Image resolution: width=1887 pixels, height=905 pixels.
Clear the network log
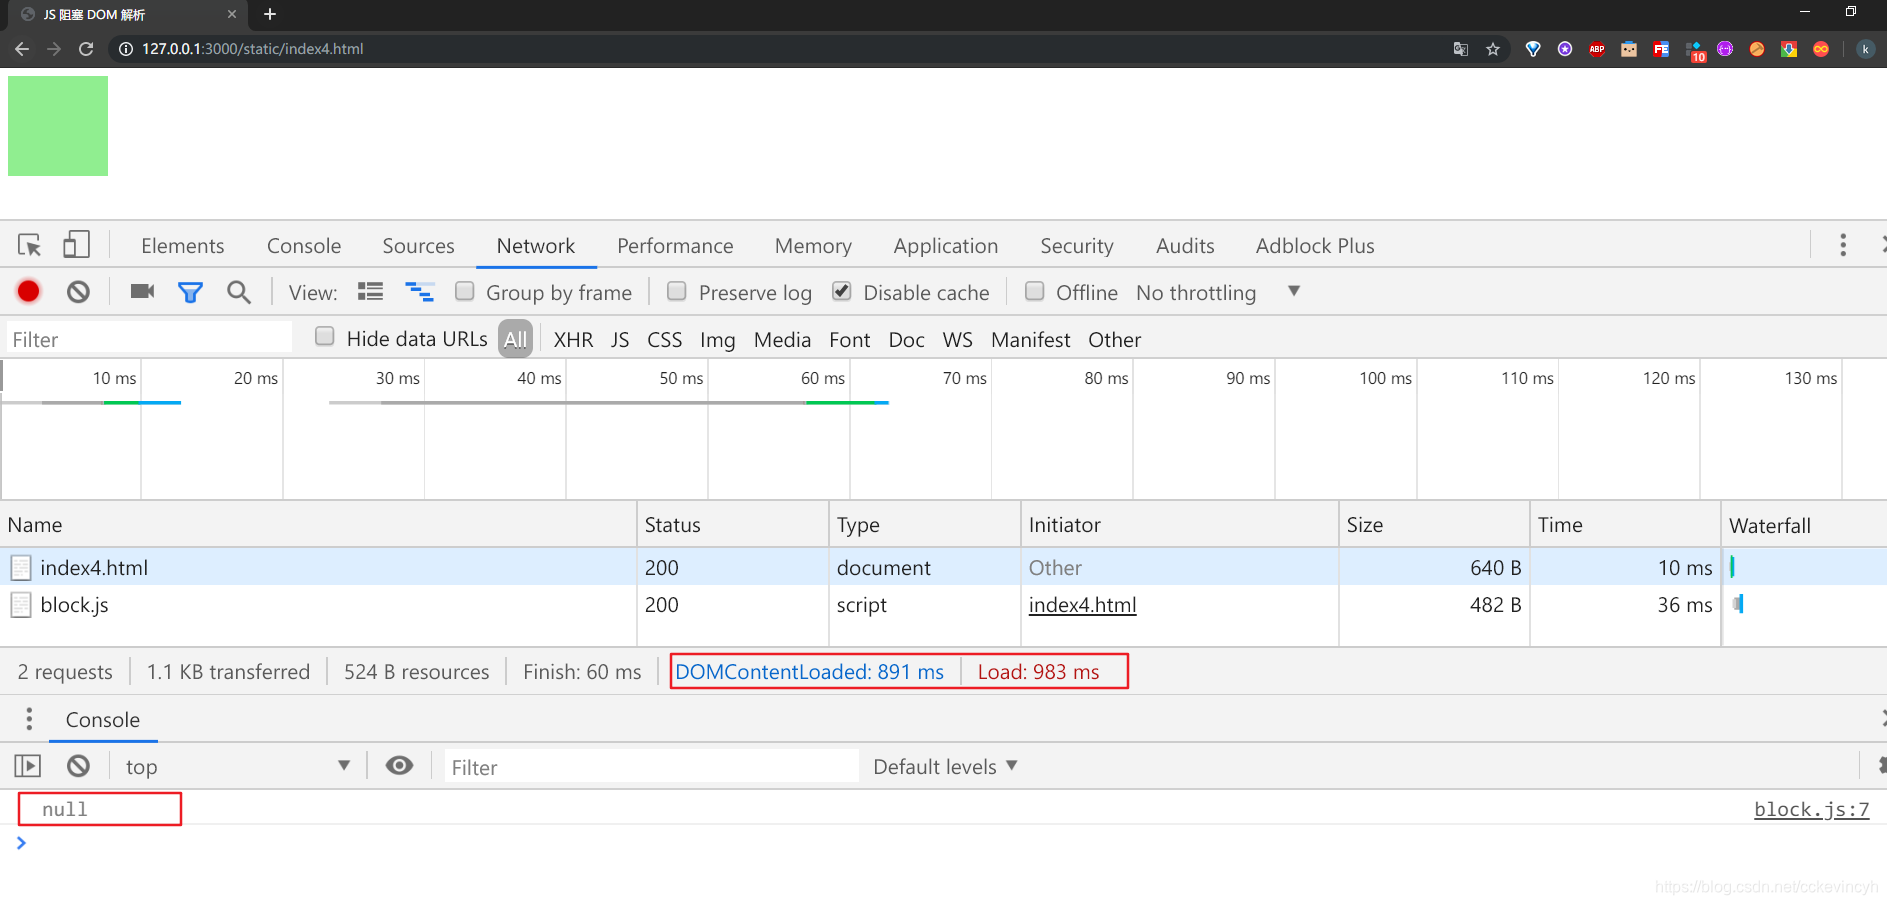coord(78,291)
